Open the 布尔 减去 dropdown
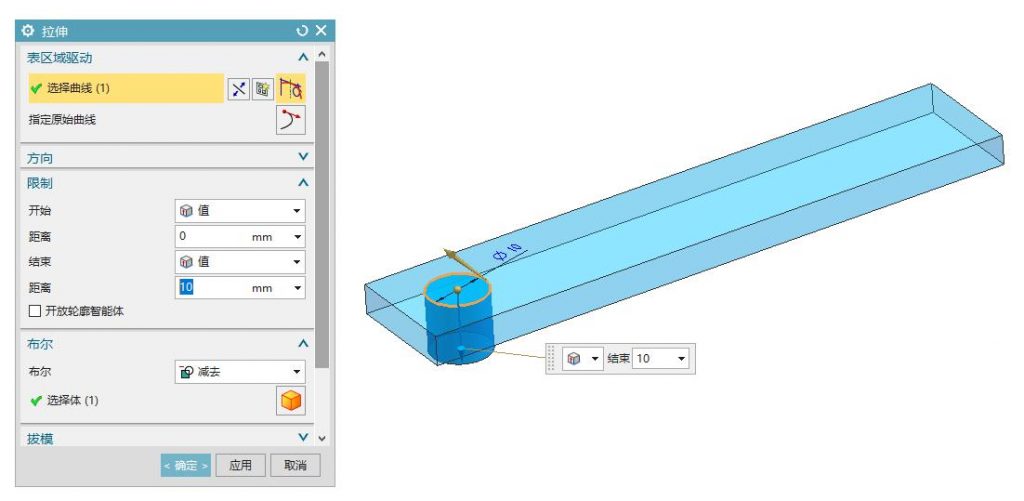The height and width of the screenshot is (501, 1024). [240, 372]
